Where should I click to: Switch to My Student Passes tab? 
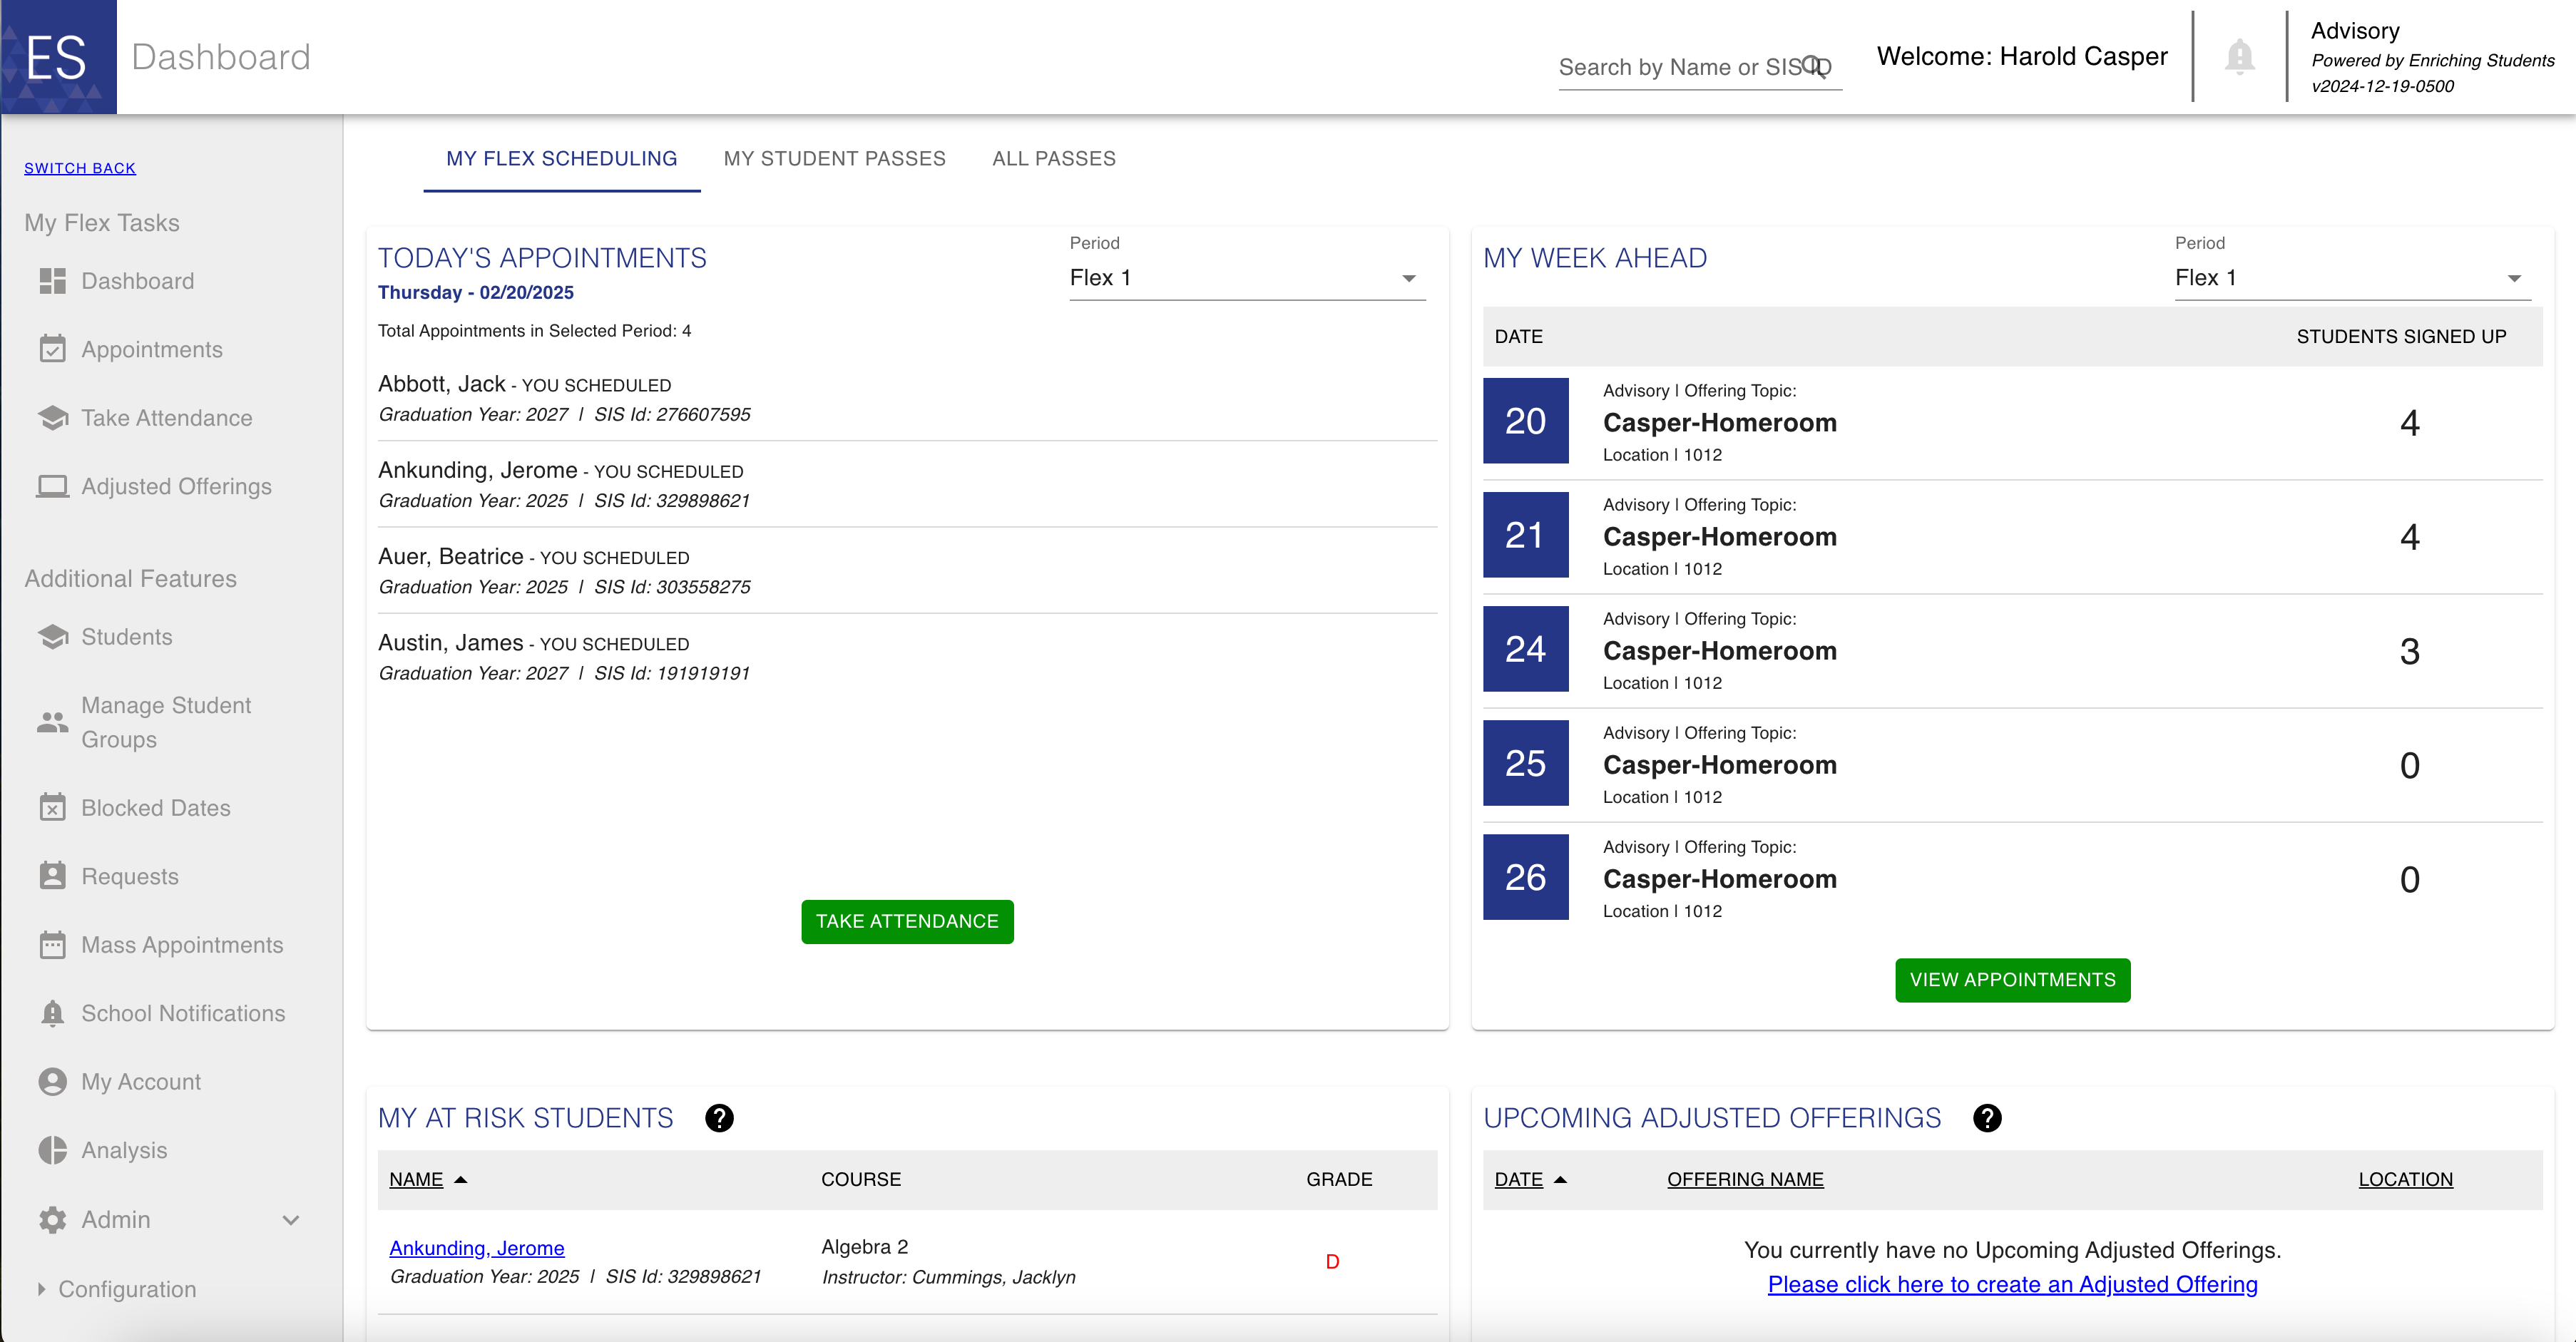tap(834, 158)
